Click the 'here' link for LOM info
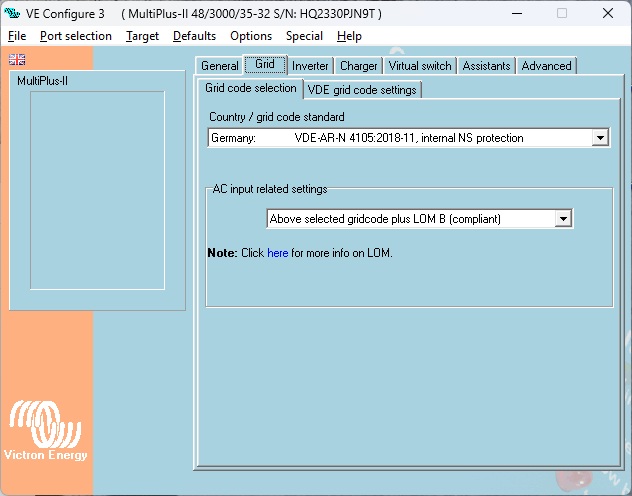 [x=278, y=253]
